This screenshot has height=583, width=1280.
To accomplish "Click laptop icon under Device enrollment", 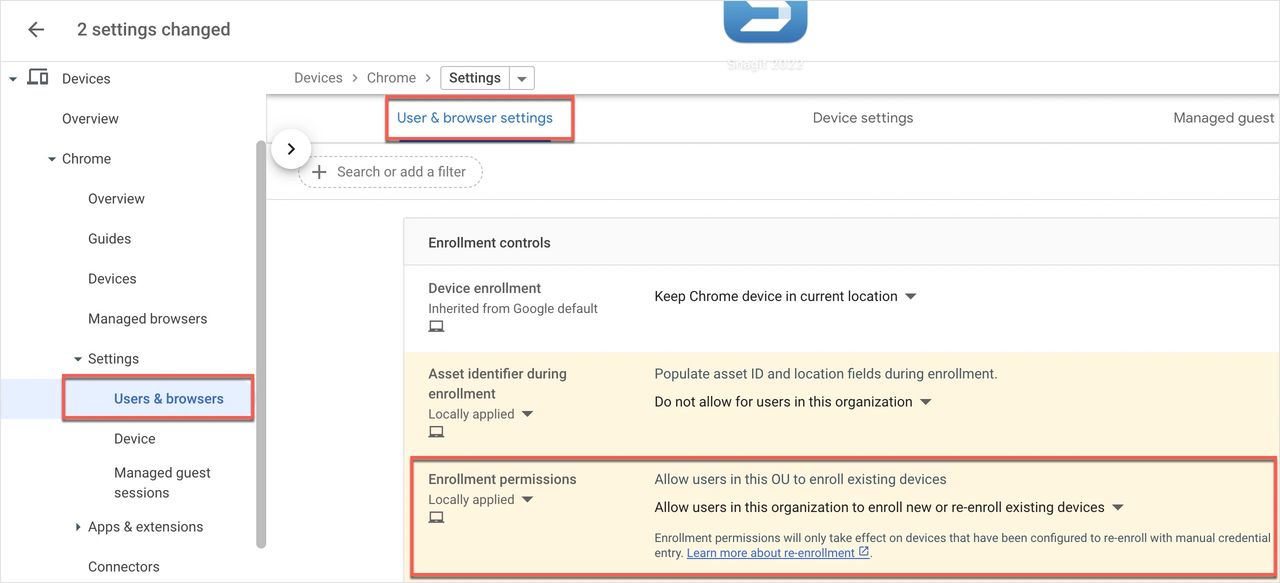I will coord(436,327).
